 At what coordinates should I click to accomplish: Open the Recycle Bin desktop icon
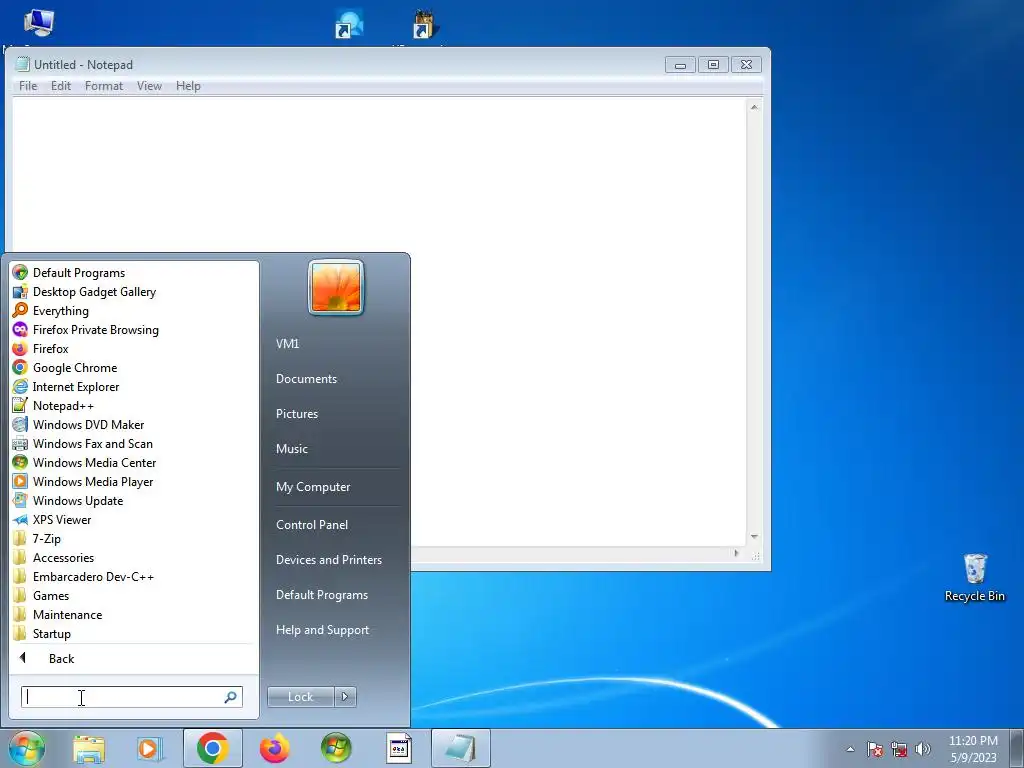(974, 577)
